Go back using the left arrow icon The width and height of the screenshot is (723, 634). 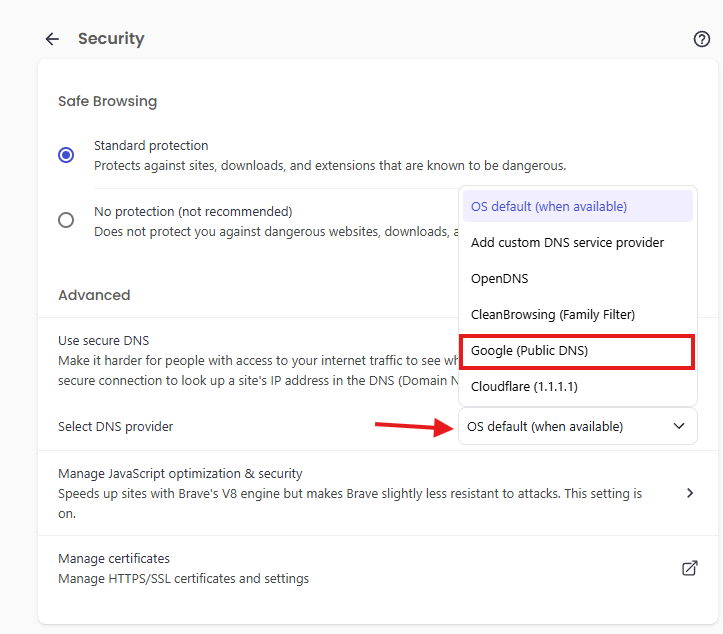52,39
